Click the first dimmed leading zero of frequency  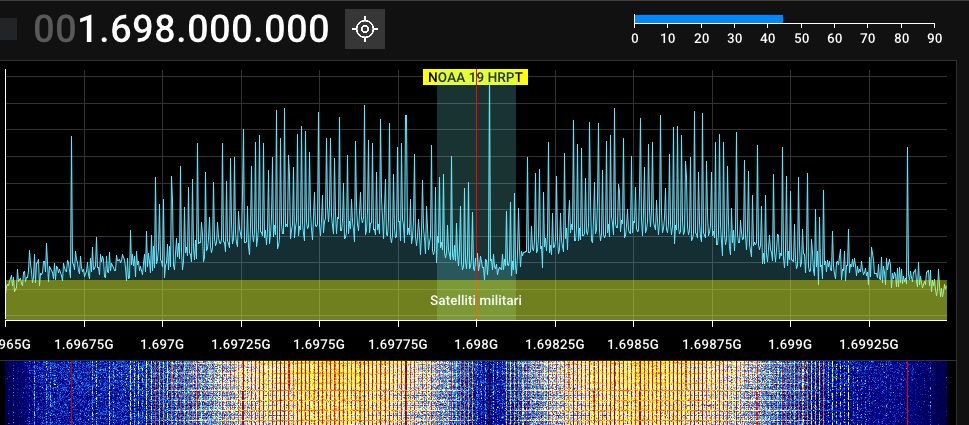coord(45,30)
